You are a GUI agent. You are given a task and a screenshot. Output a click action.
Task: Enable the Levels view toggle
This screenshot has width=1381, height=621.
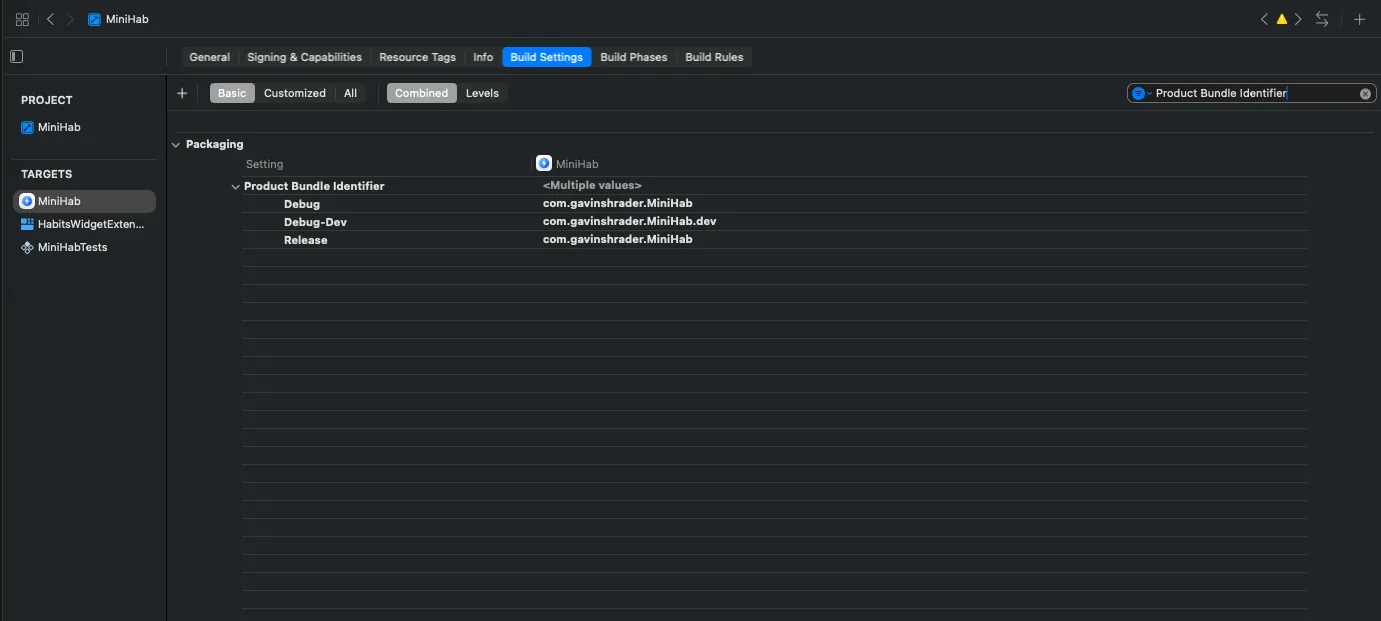click(483, 93)
